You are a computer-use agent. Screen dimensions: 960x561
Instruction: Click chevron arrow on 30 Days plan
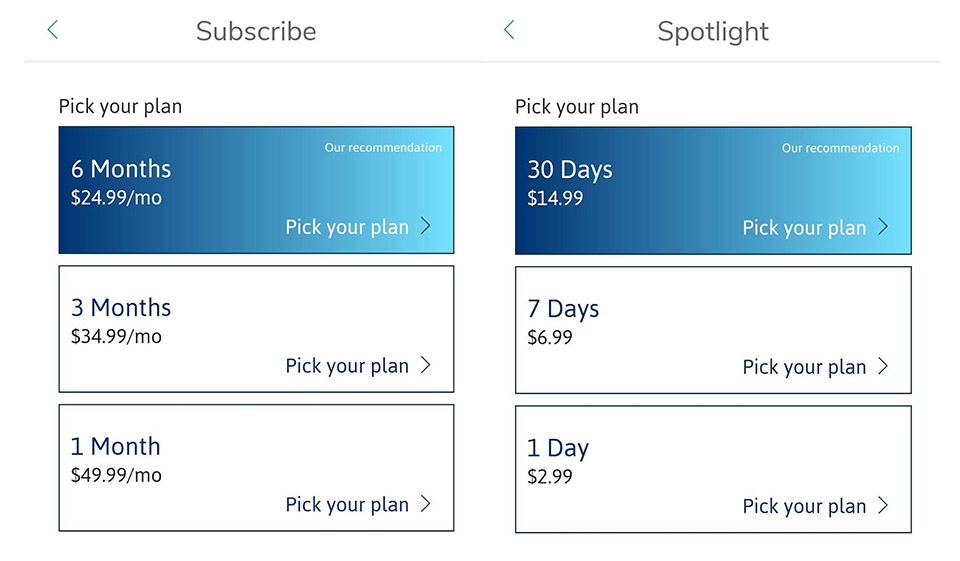tap(883, 227)
